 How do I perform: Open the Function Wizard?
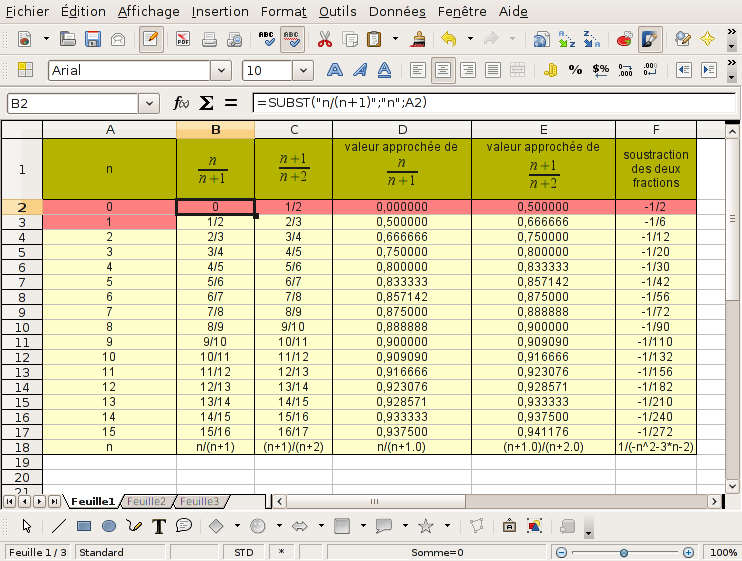[x=182, y=103]
